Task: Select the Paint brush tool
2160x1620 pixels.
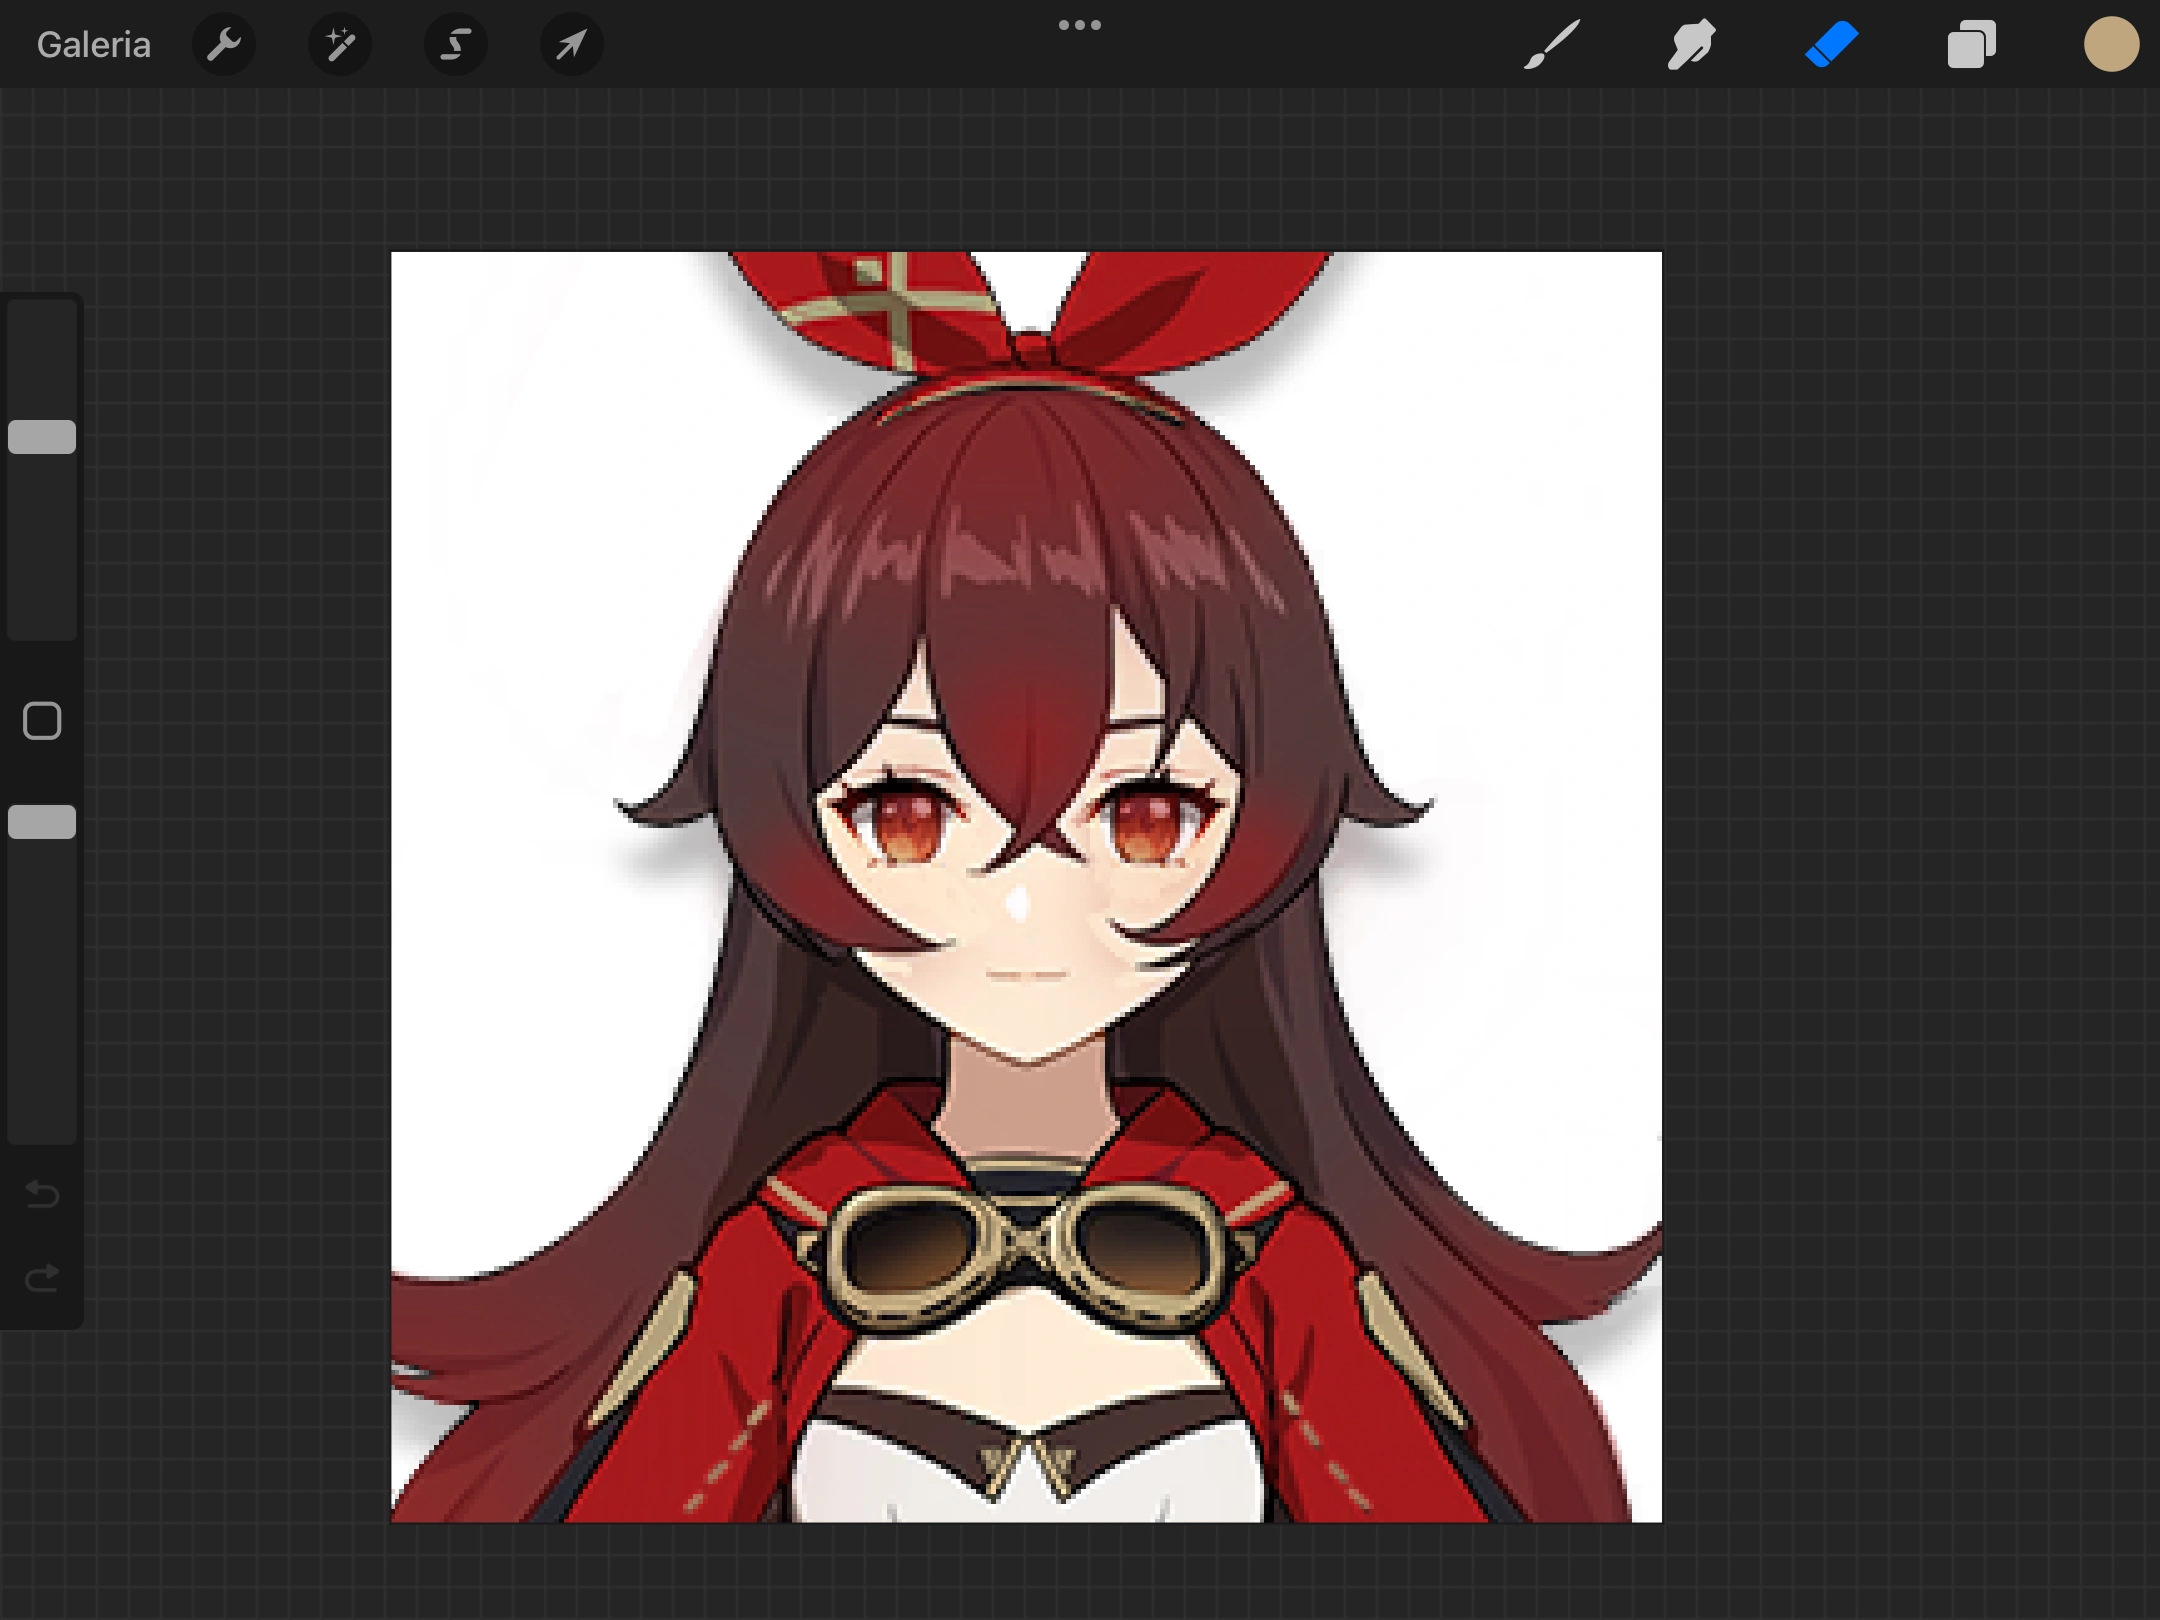Action: coord(1552,44)
